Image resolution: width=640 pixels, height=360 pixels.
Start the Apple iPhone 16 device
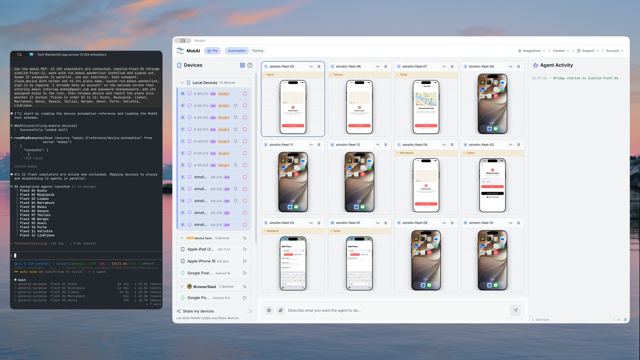tap(244, 261)
